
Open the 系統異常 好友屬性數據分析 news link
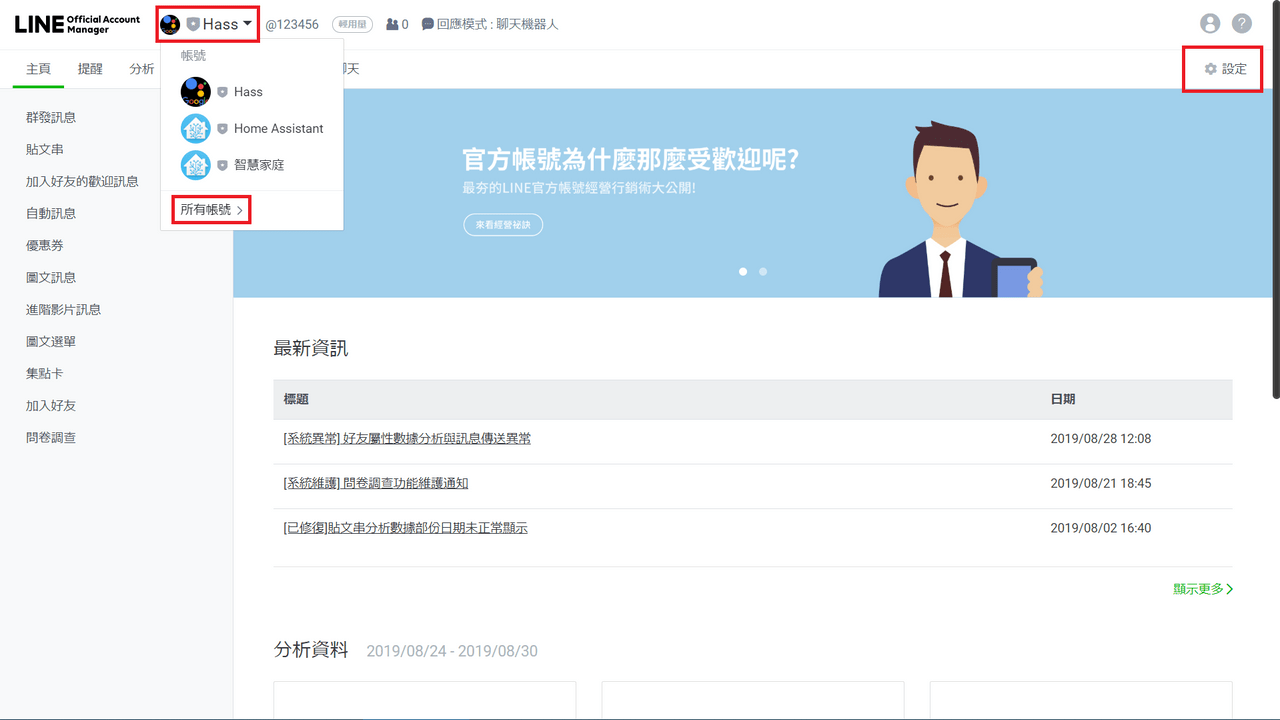point(407,438)
